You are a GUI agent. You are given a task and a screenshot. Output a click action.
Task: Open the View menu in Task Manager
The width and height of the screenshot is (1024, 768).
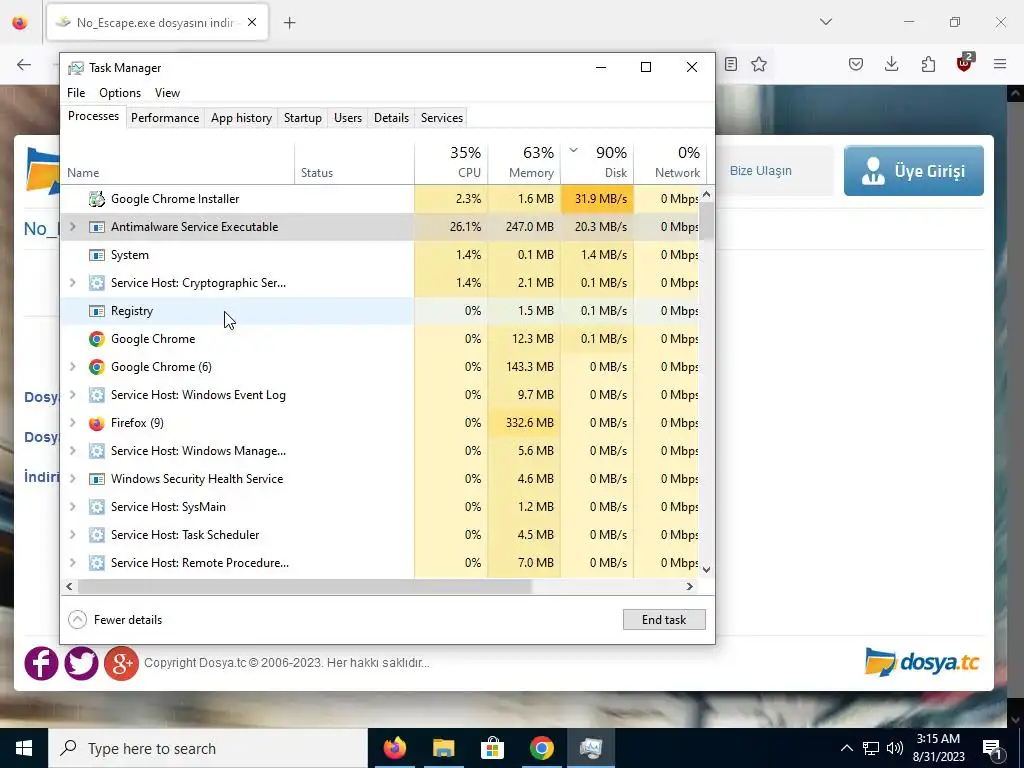coord(167,93)
